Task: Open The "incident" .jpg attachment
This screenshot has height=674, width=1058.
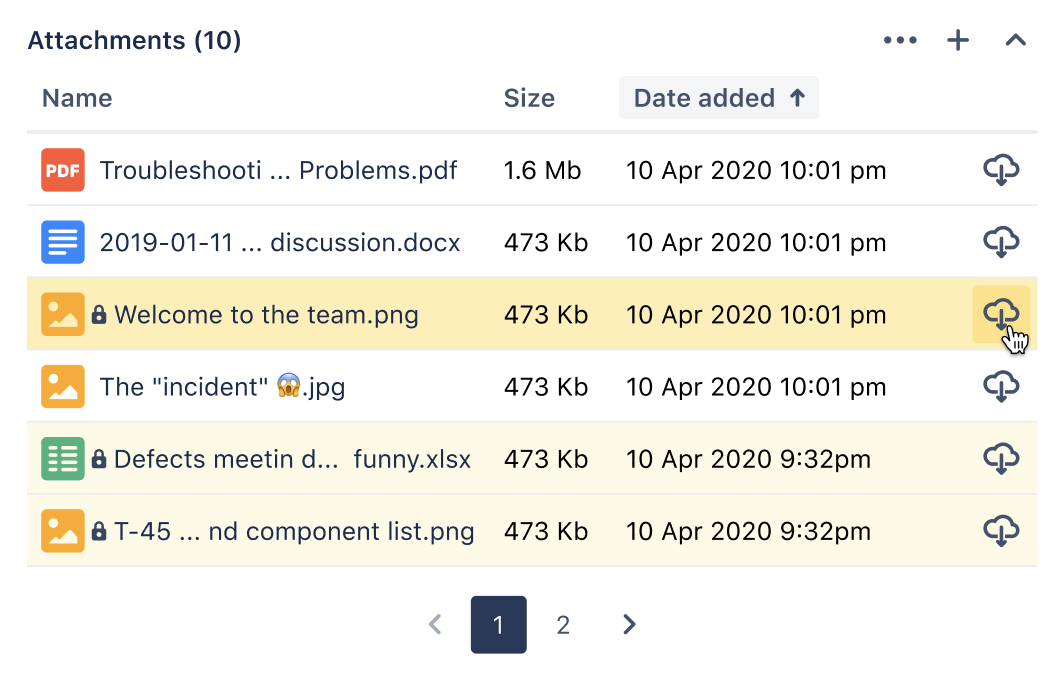Action: click(223, 387)
